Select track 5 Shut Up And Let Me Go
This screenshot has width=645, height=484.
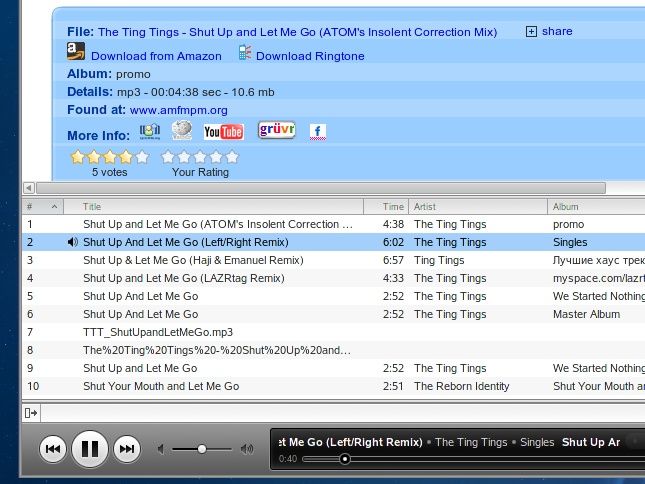coord(334,296)
